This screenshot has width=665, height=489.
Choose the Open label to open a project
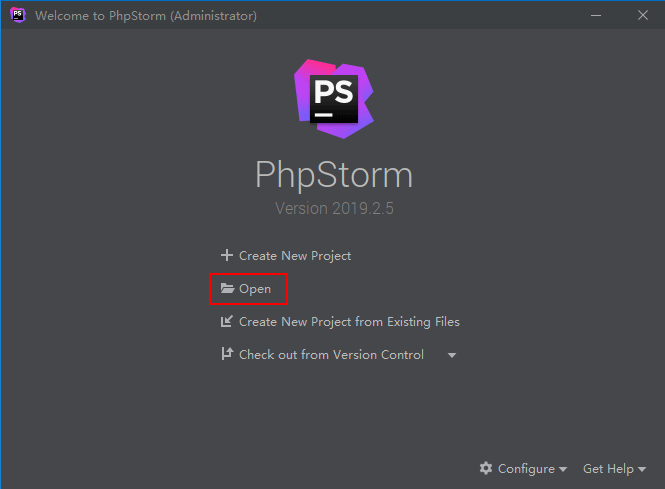(255, 289)
